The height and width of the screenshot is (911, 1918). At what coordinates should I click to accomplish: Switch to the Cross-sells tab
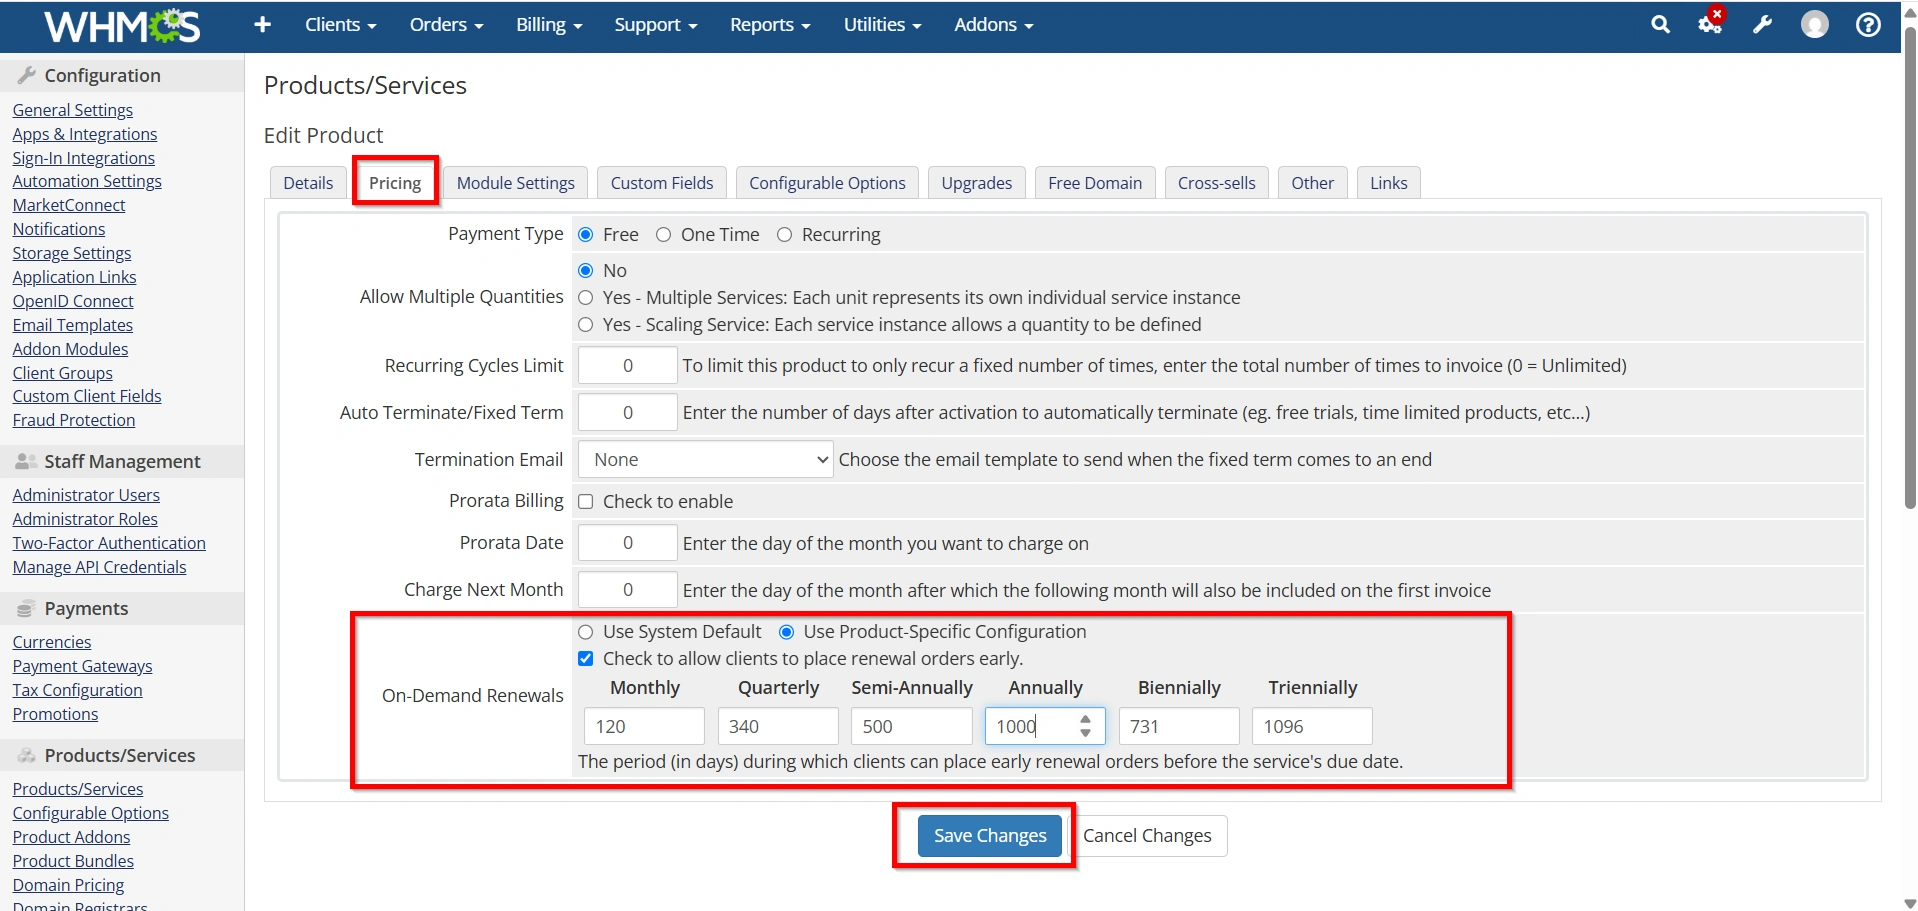tap(1217, 183)
